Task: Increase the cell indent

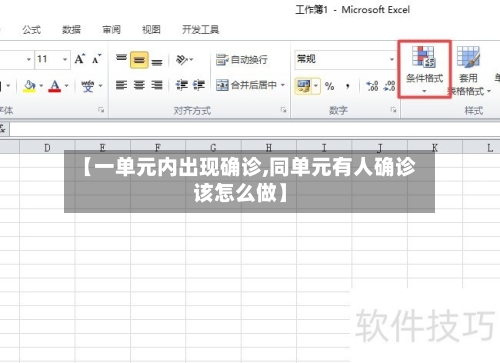Action: pyautogui.click(x=199, y=85)
